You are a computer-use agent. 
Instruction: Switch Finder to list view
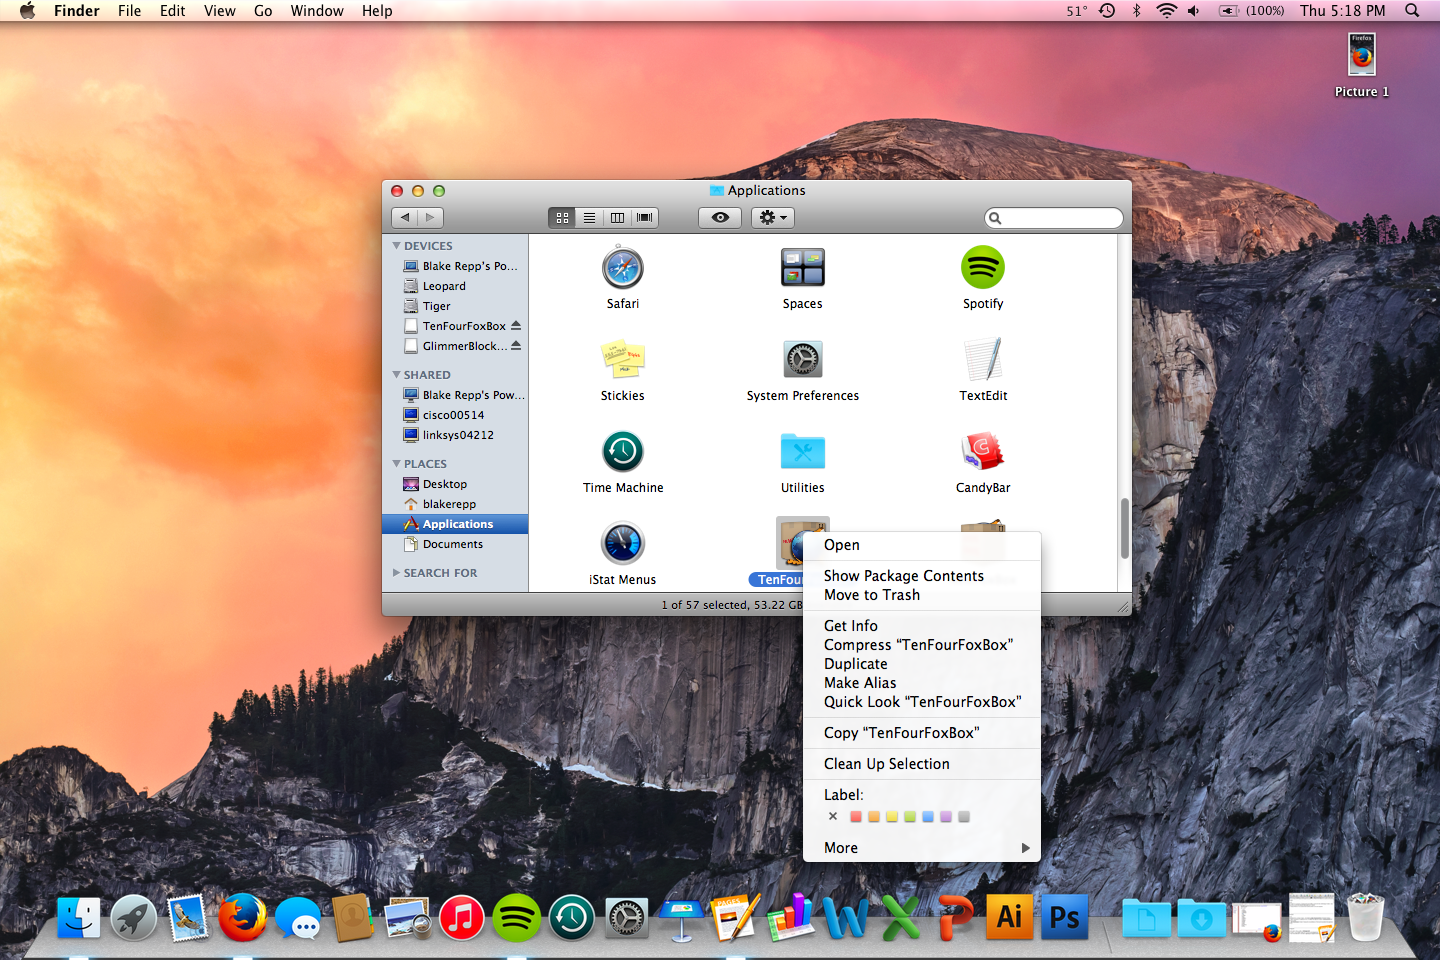tap(590, 218)
